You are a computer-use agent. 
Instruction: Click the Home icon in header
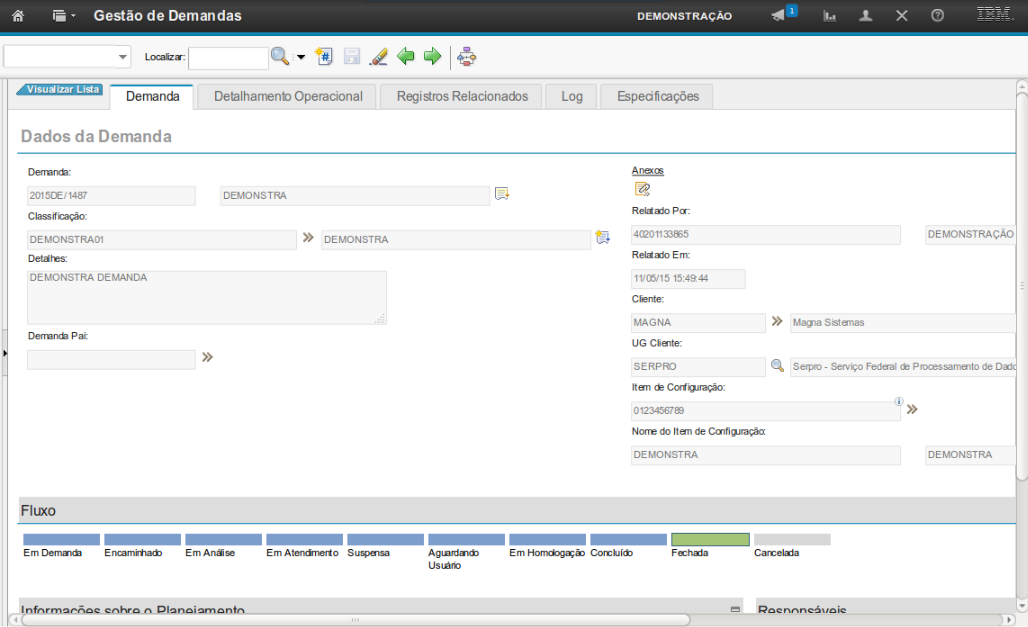[x=17, y=16]
